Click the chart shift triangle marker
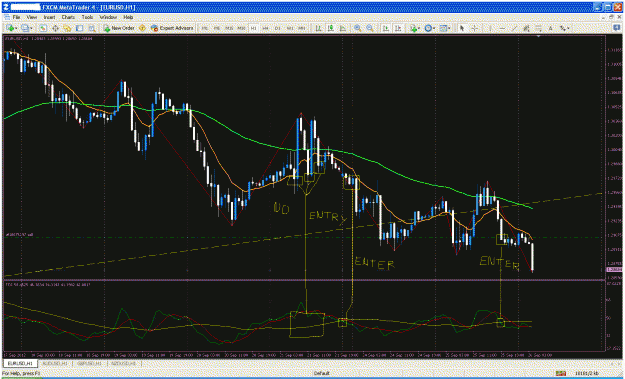 [x=539, y=37]
